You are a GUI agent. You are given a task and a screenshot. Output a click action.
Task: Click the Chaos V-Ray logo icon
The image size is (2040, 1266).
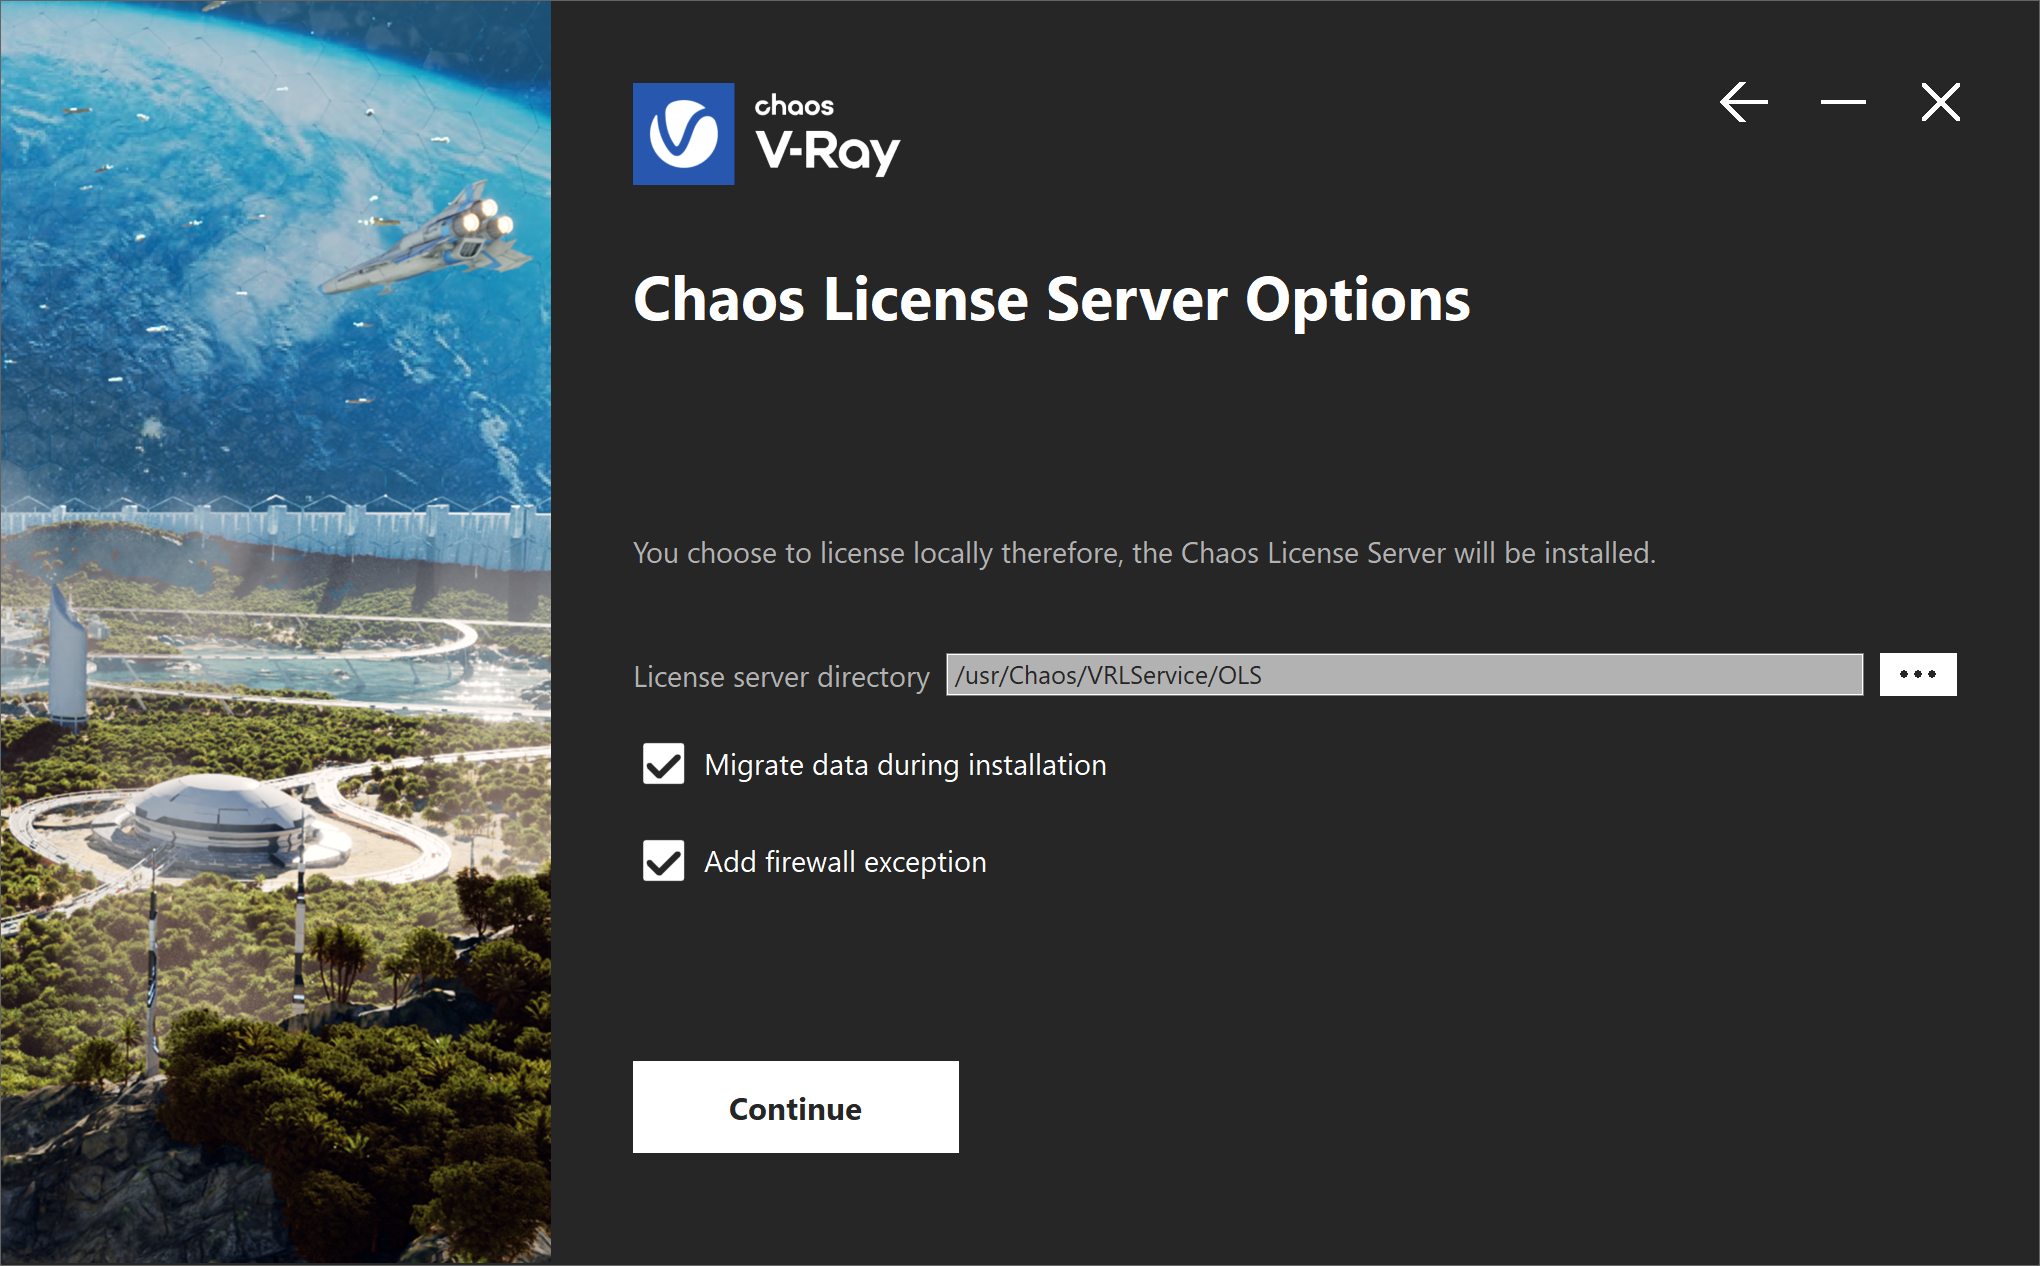[x=684, y=134]
